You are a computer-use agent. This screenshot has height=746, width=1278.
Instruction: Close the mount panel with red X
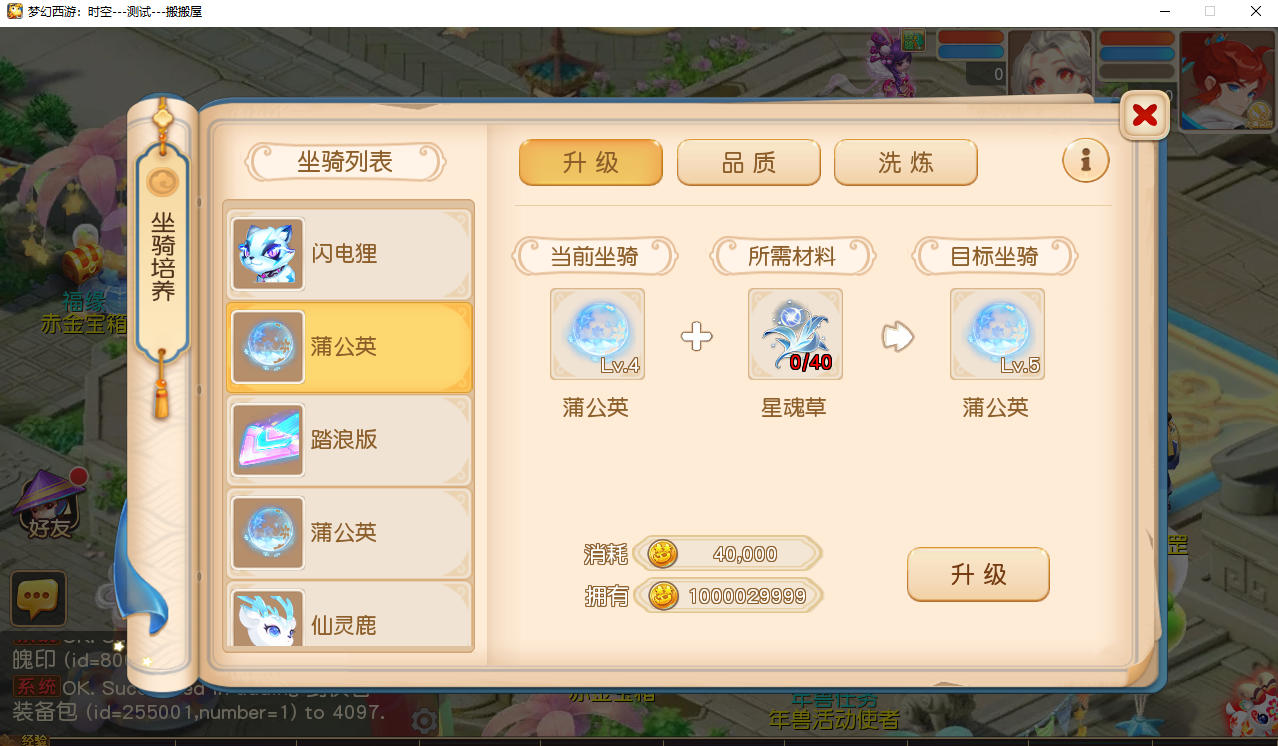pos(1144,115)
